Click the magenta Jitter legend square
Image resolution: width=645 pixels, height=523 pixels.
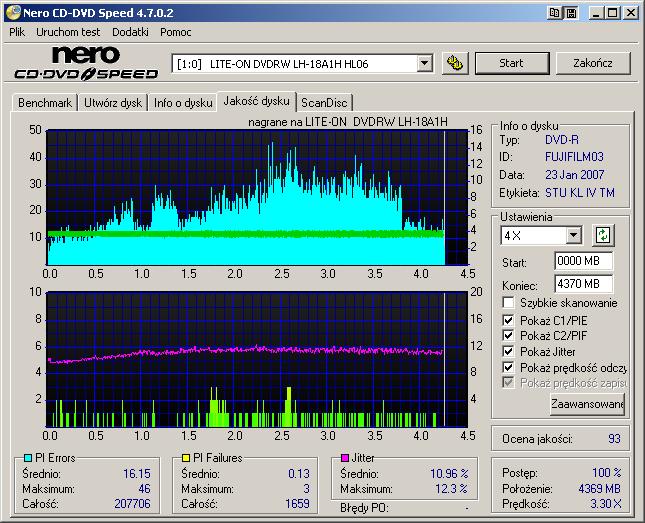(x=345, y=458)
